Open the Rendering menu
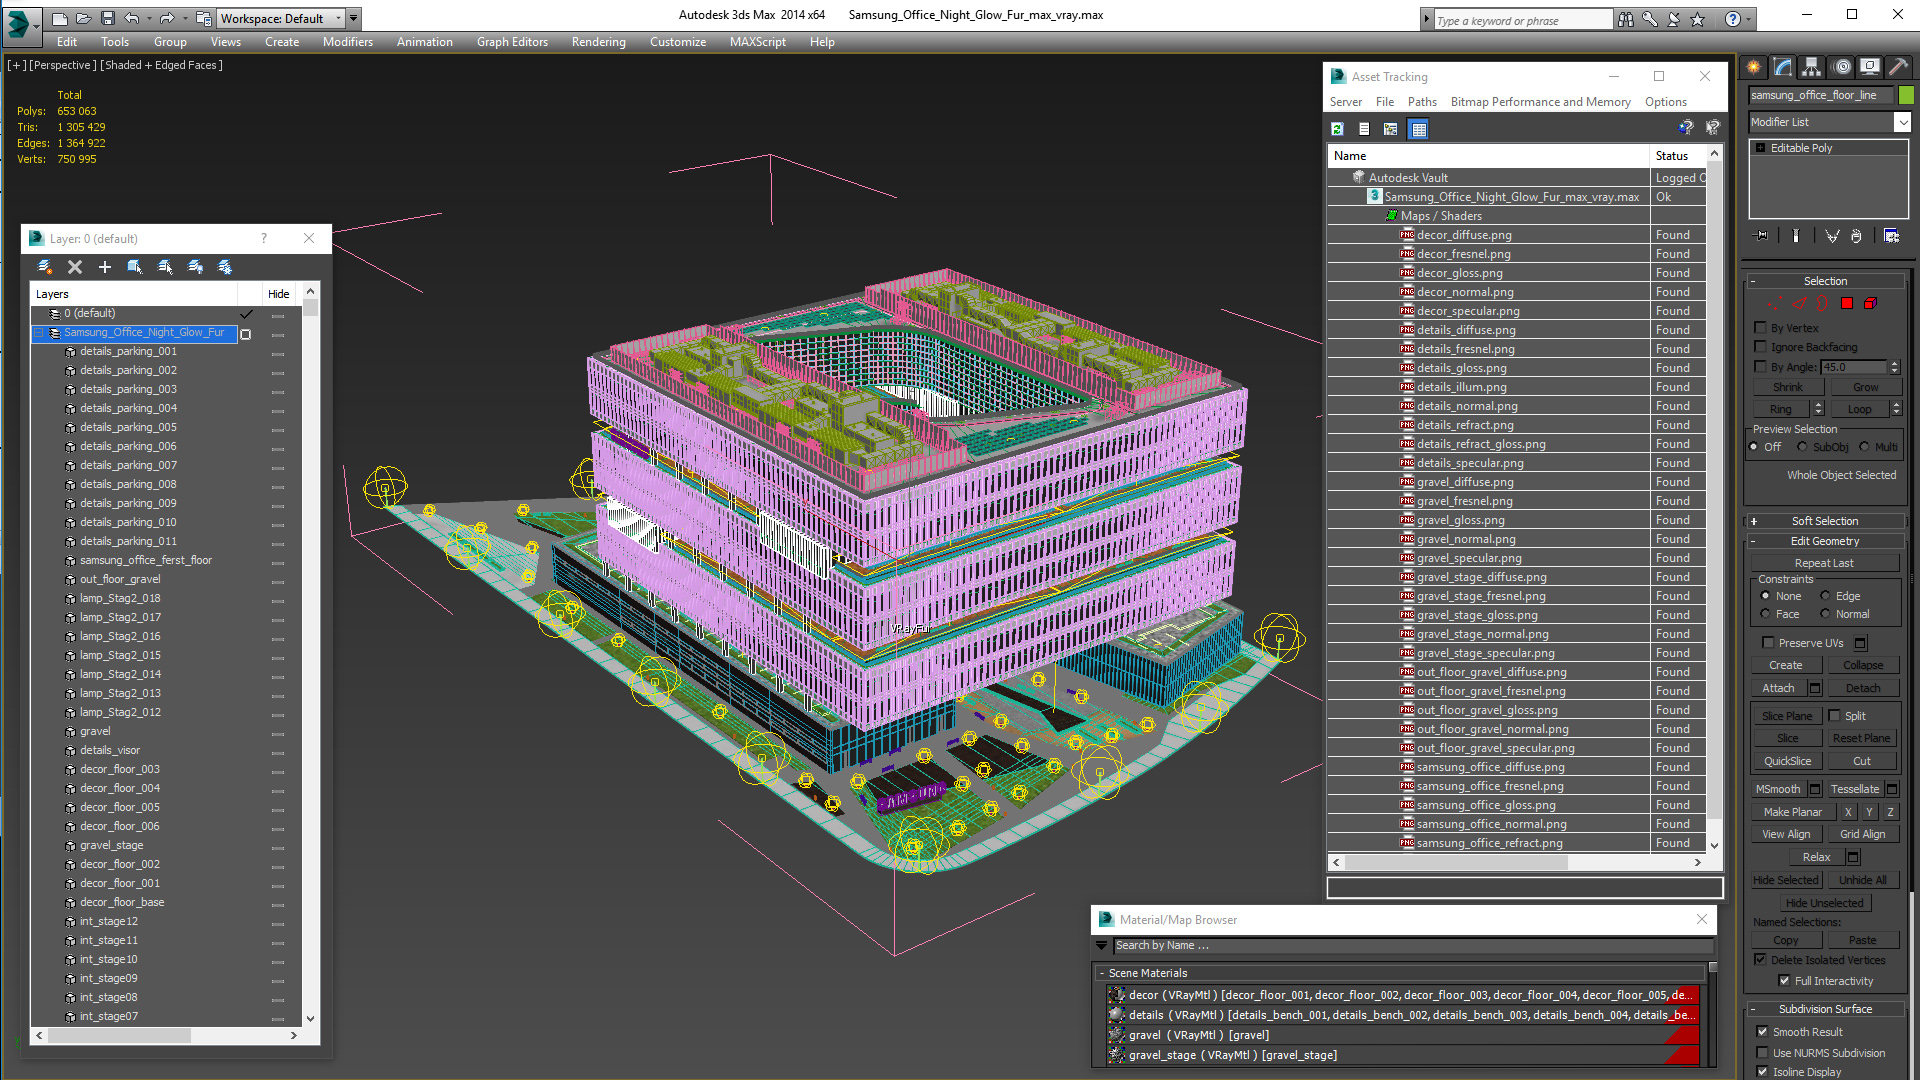 pyautogui.click(x=598, y=42)
